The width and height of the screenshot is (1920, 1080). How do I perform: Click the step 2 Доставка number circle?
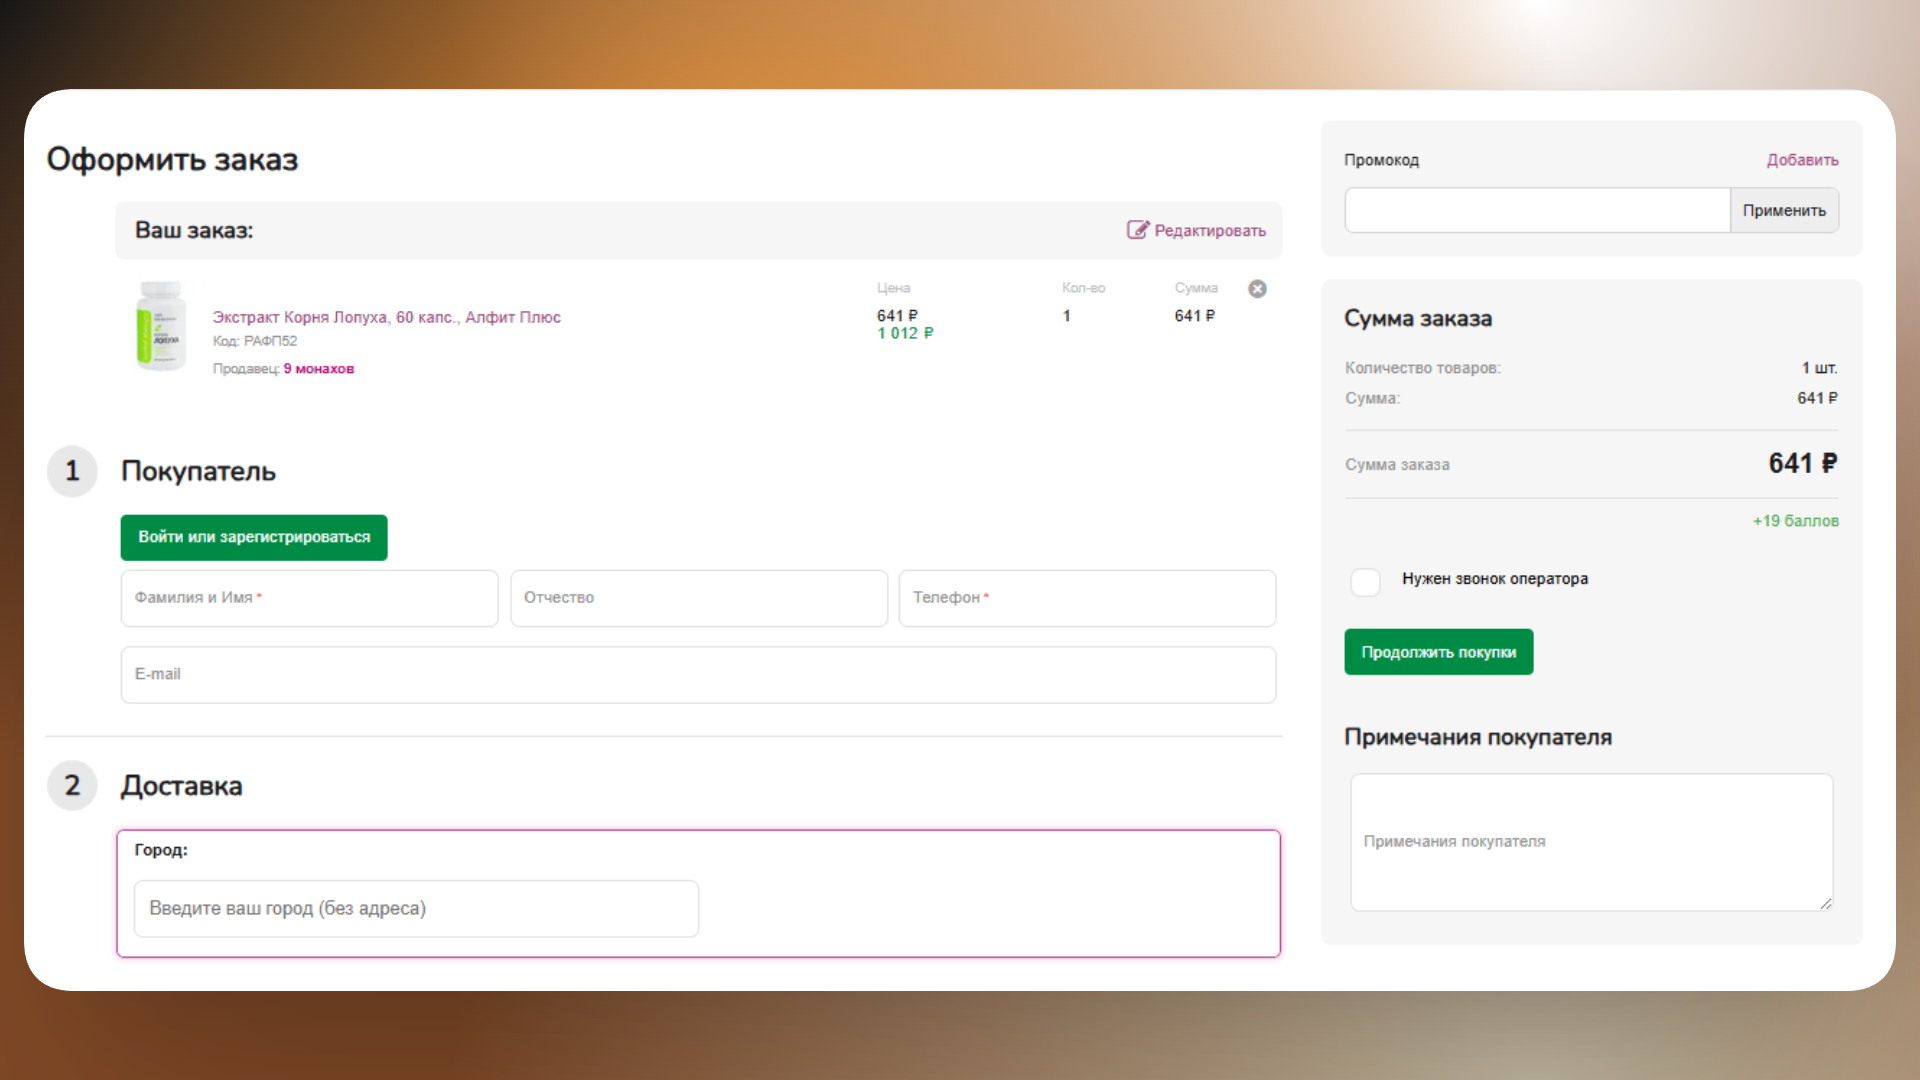tap(72, 786)
